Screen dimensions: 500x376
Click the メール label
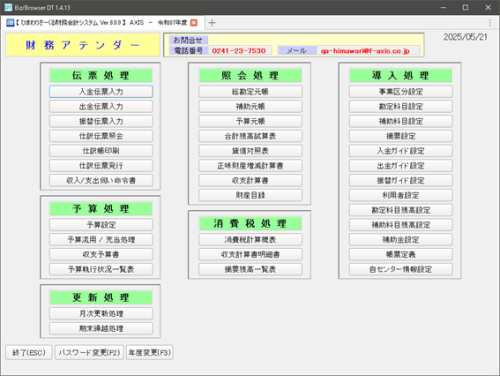click(297, 51)
